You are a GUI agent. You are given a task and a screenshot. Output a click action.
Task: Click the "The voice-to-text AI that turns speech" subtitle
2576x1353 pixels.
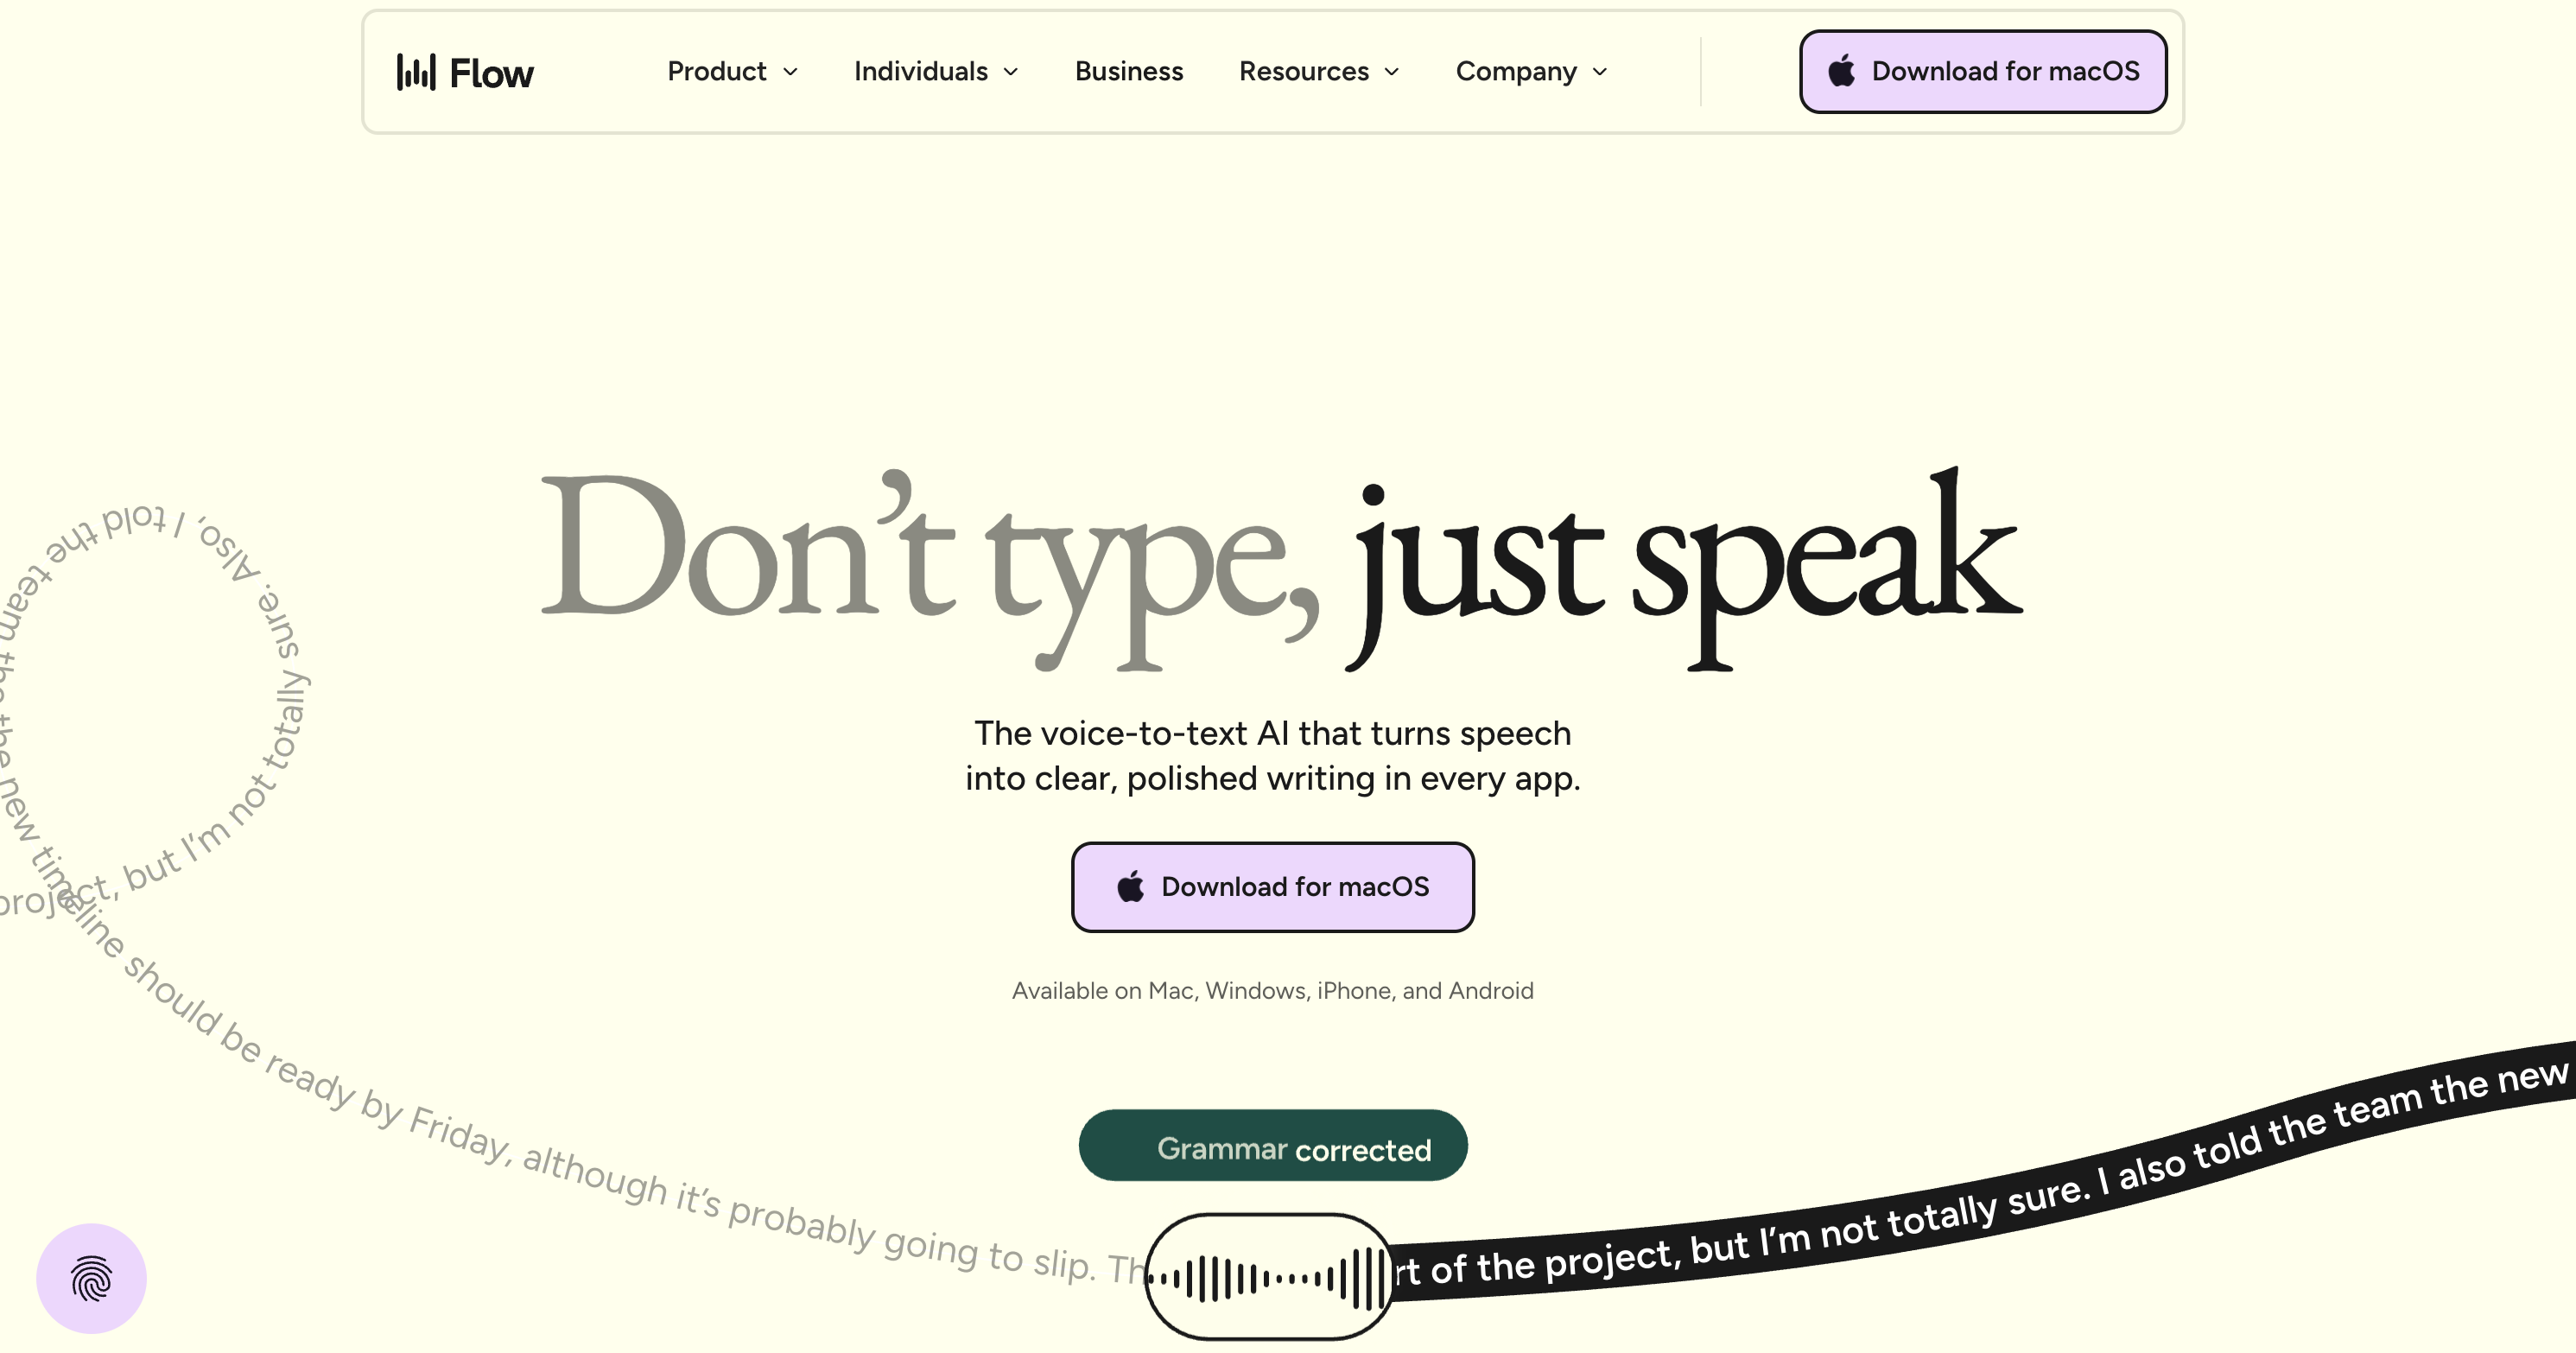1272,733
